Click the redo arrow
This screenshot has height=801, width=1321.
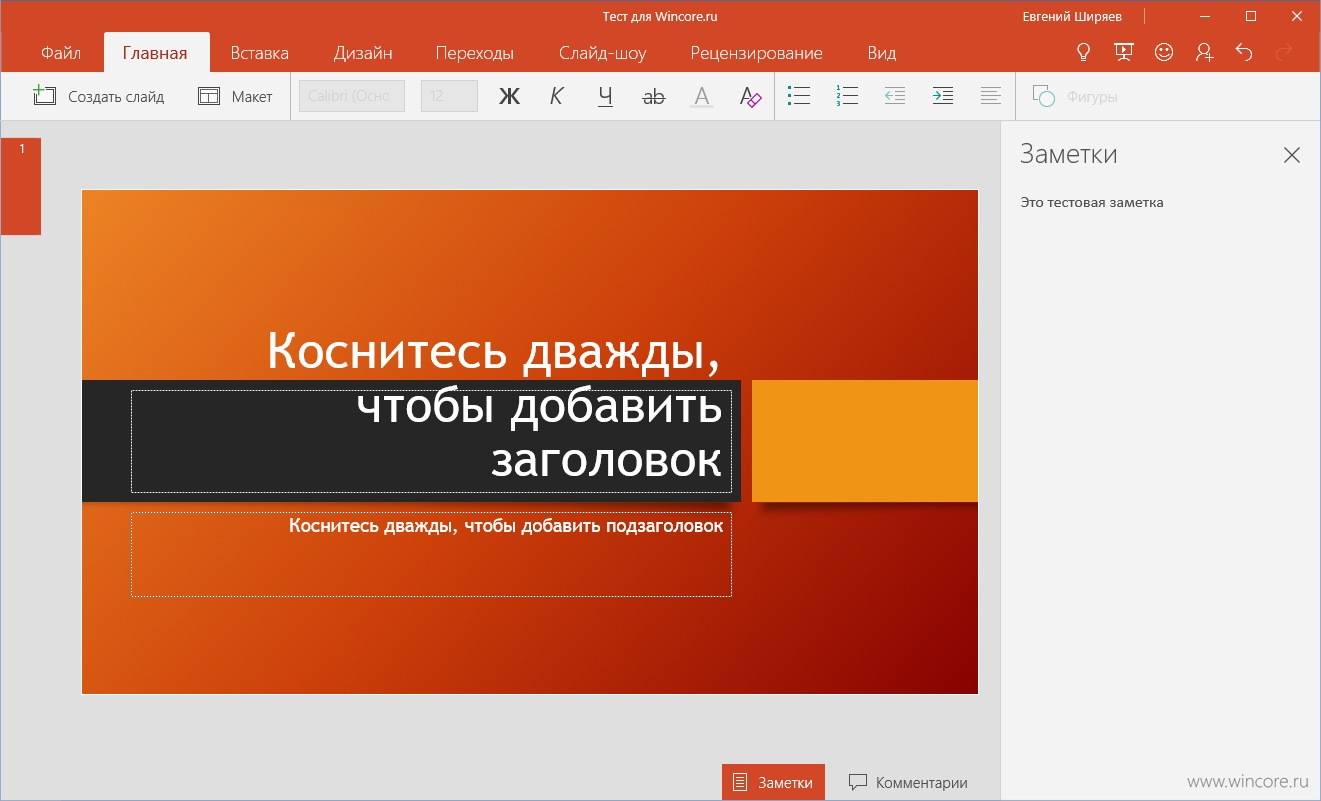(x=1284, y=52)
